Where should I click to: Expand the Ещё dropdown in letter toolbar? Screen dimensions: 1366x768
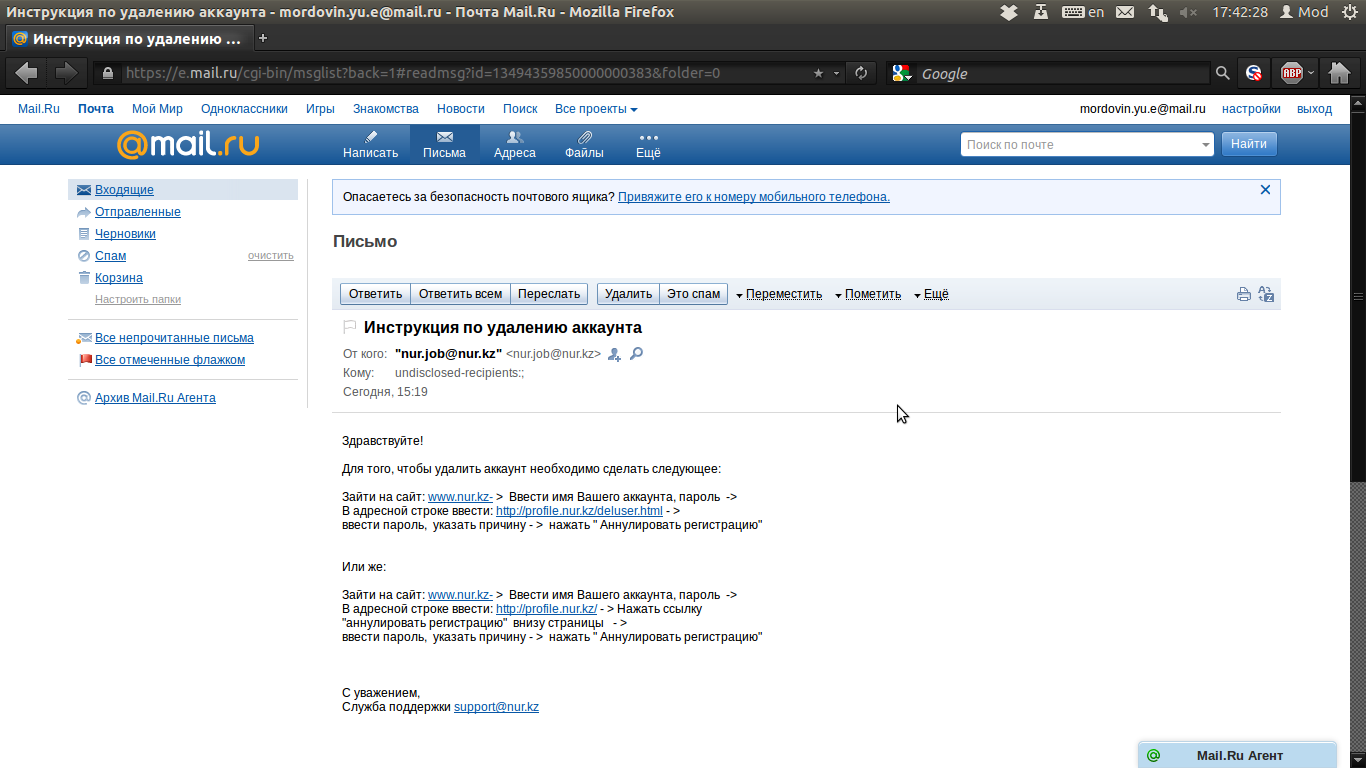tap(931, 294)
